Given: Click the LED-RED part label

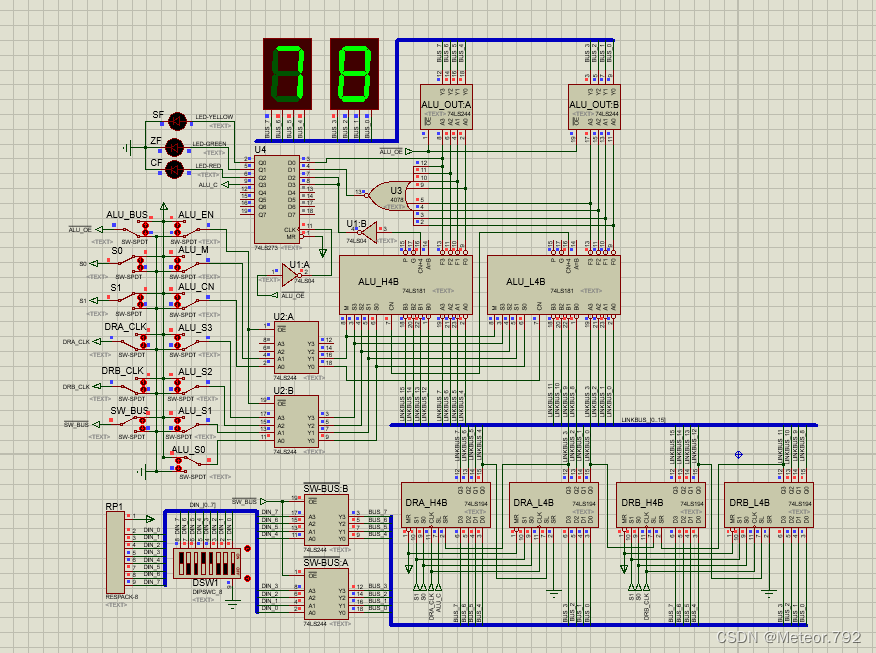Looking at the screenshot, I should coord(208,166).
